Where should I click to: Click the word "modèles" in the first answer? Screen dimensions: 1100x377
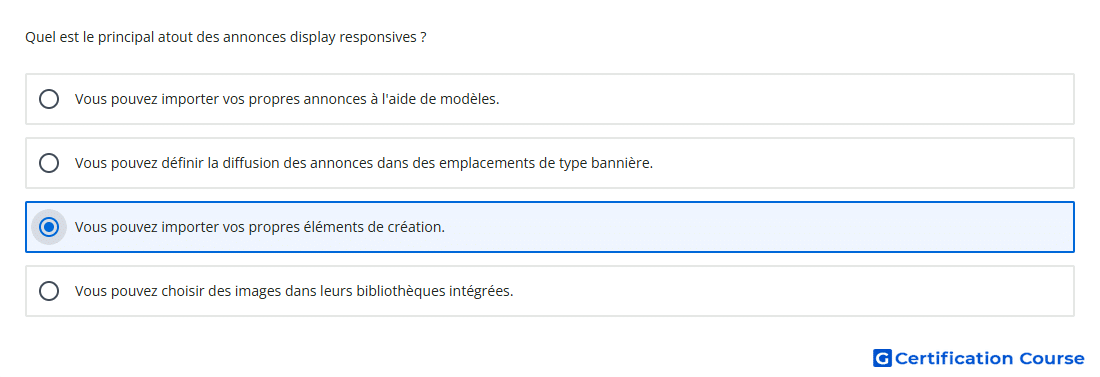point(469,99)
